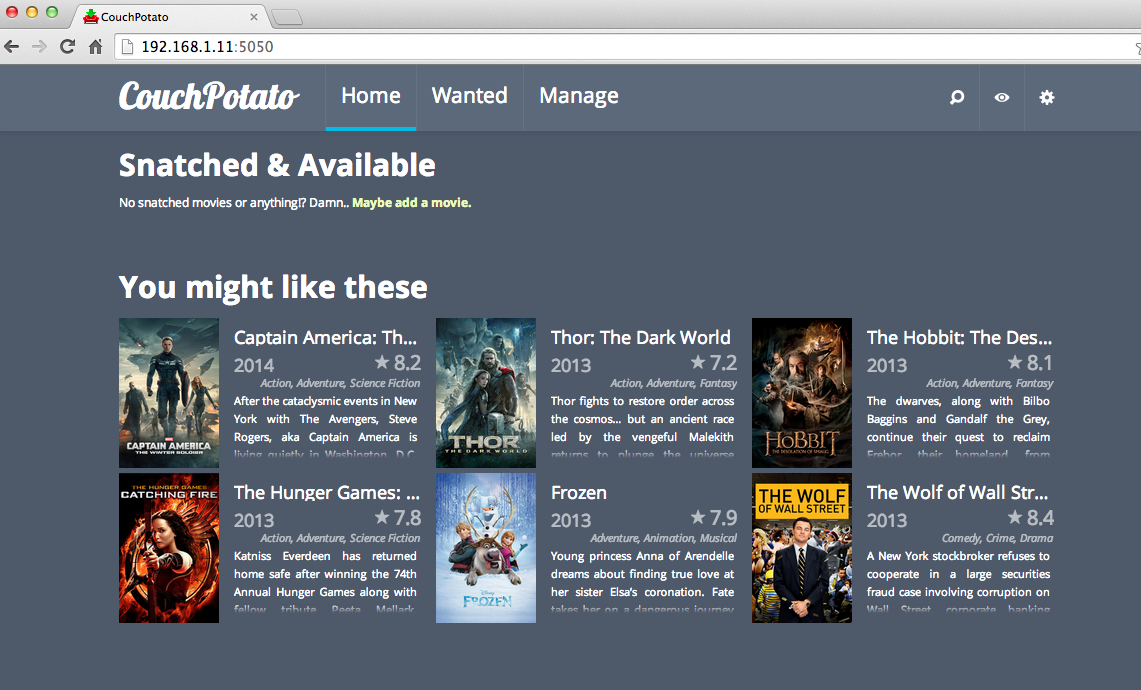Click the Frozen plot description text
This screenshot has width=1141, height=690.
pyautogui.click(x=643, y=583)
